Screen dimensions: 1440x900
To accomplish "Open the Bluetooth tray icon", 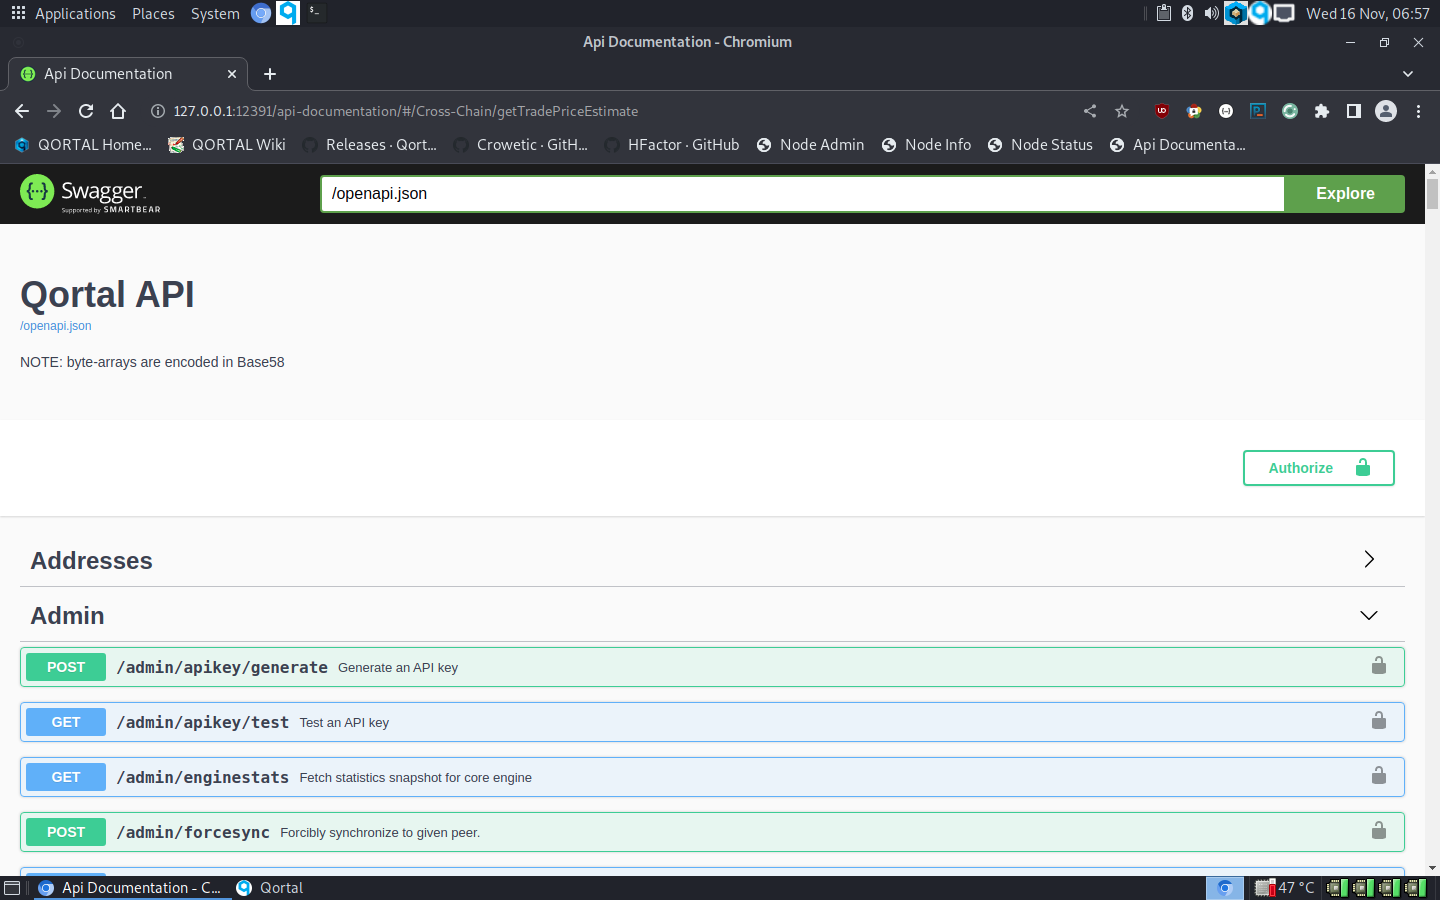I will (x=1187, y=13).
